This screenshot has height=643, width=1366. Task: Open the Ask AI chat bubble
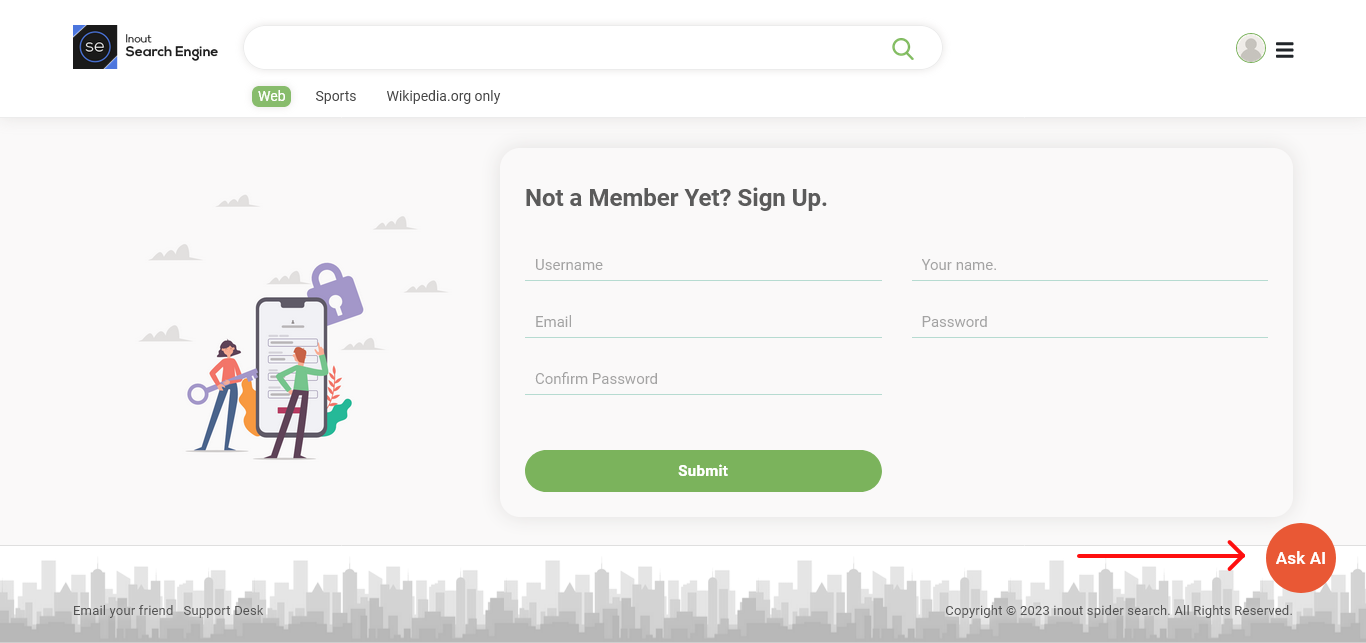click(1300, 558)
